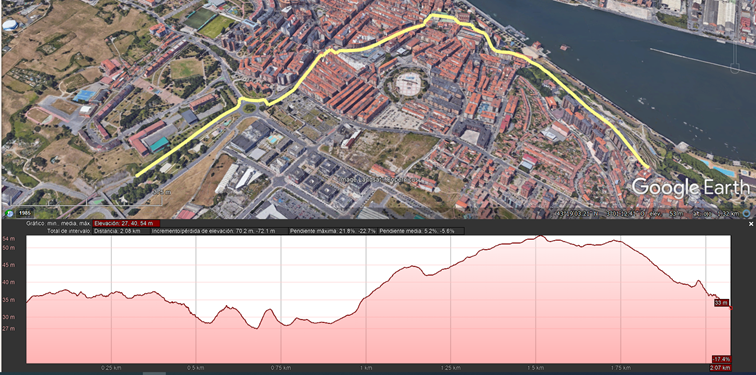
Task: Open the historical imagery clock icon
Action: [x=9, y=213]
